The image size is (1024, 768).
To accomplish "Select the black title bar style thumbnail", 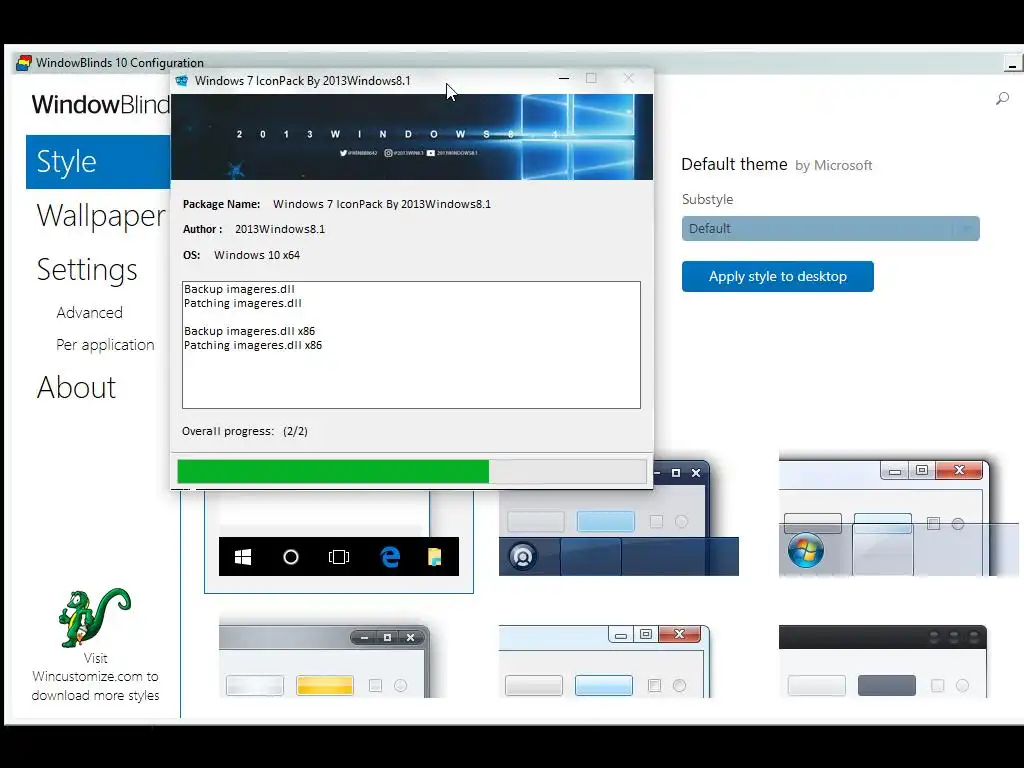I will pos(883,661).
